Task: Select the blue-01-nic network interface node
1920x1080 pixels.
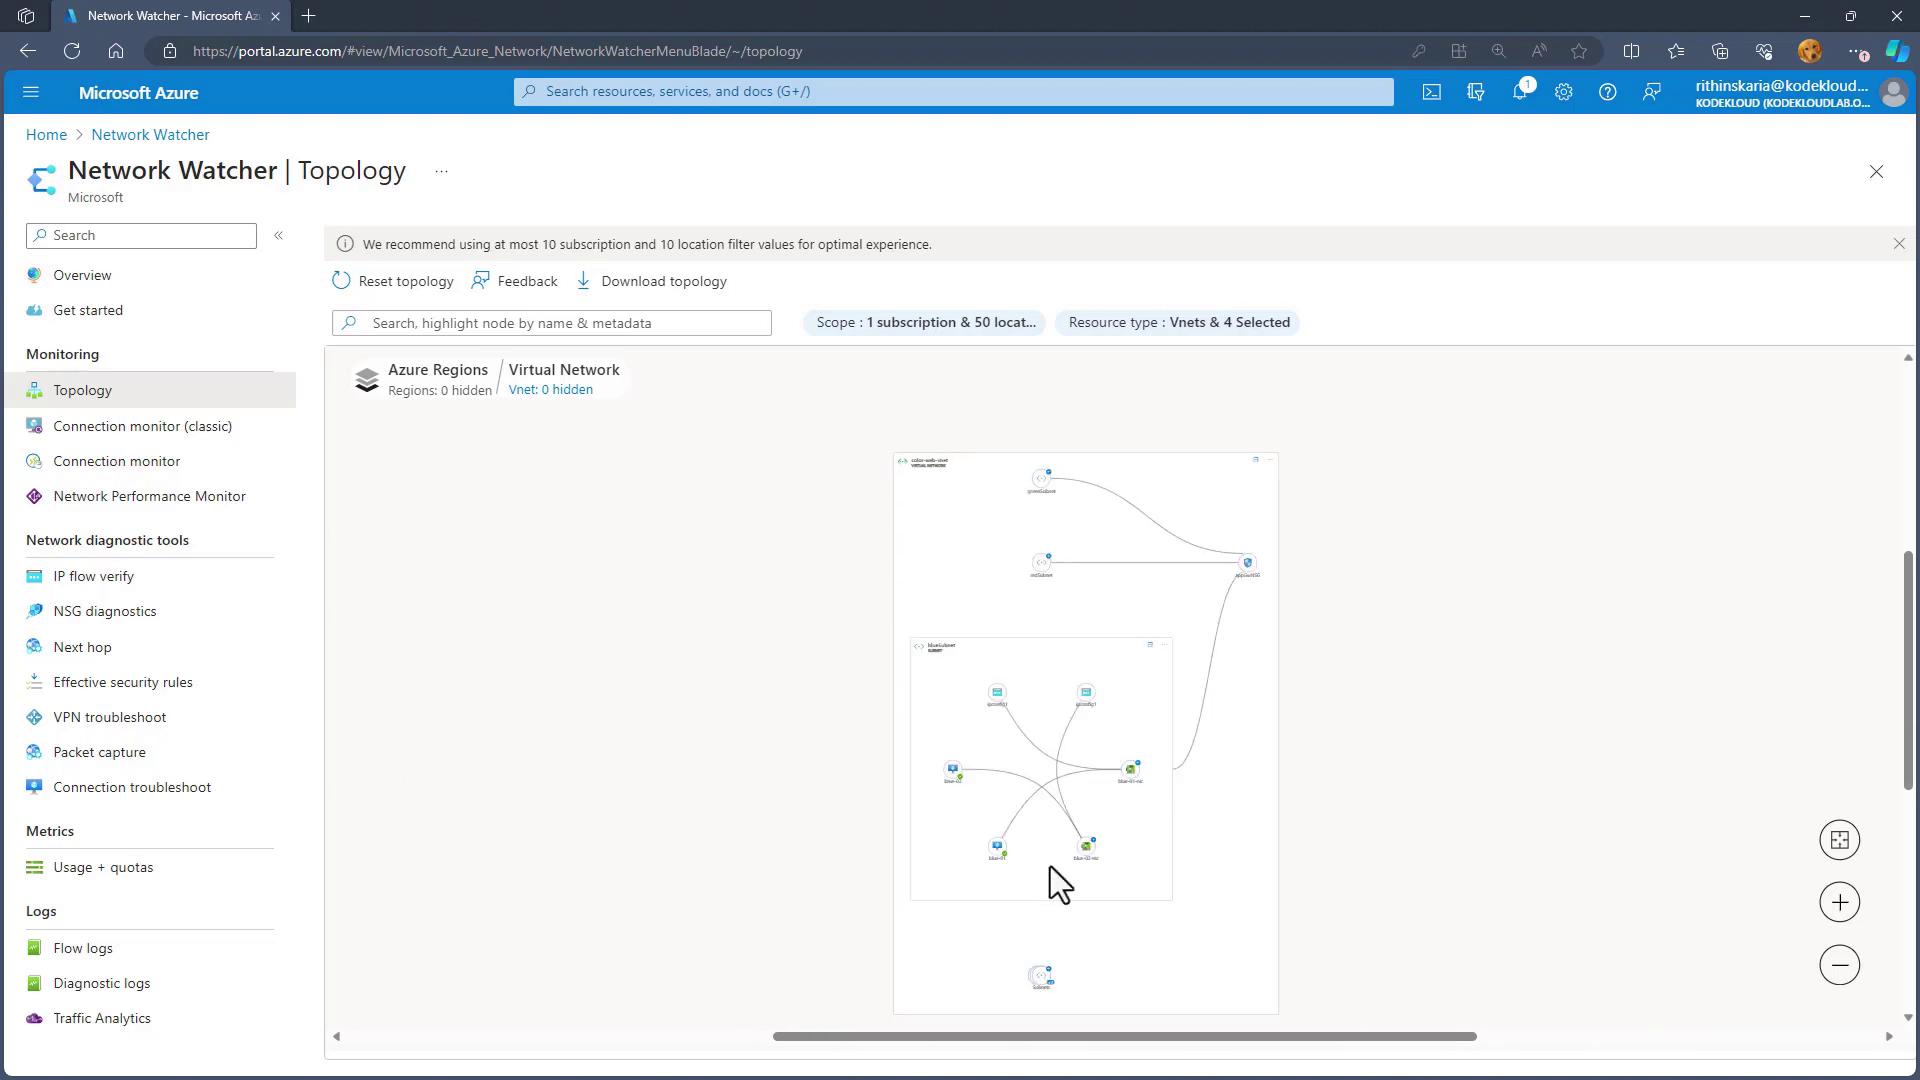Action: [1130, 769]
